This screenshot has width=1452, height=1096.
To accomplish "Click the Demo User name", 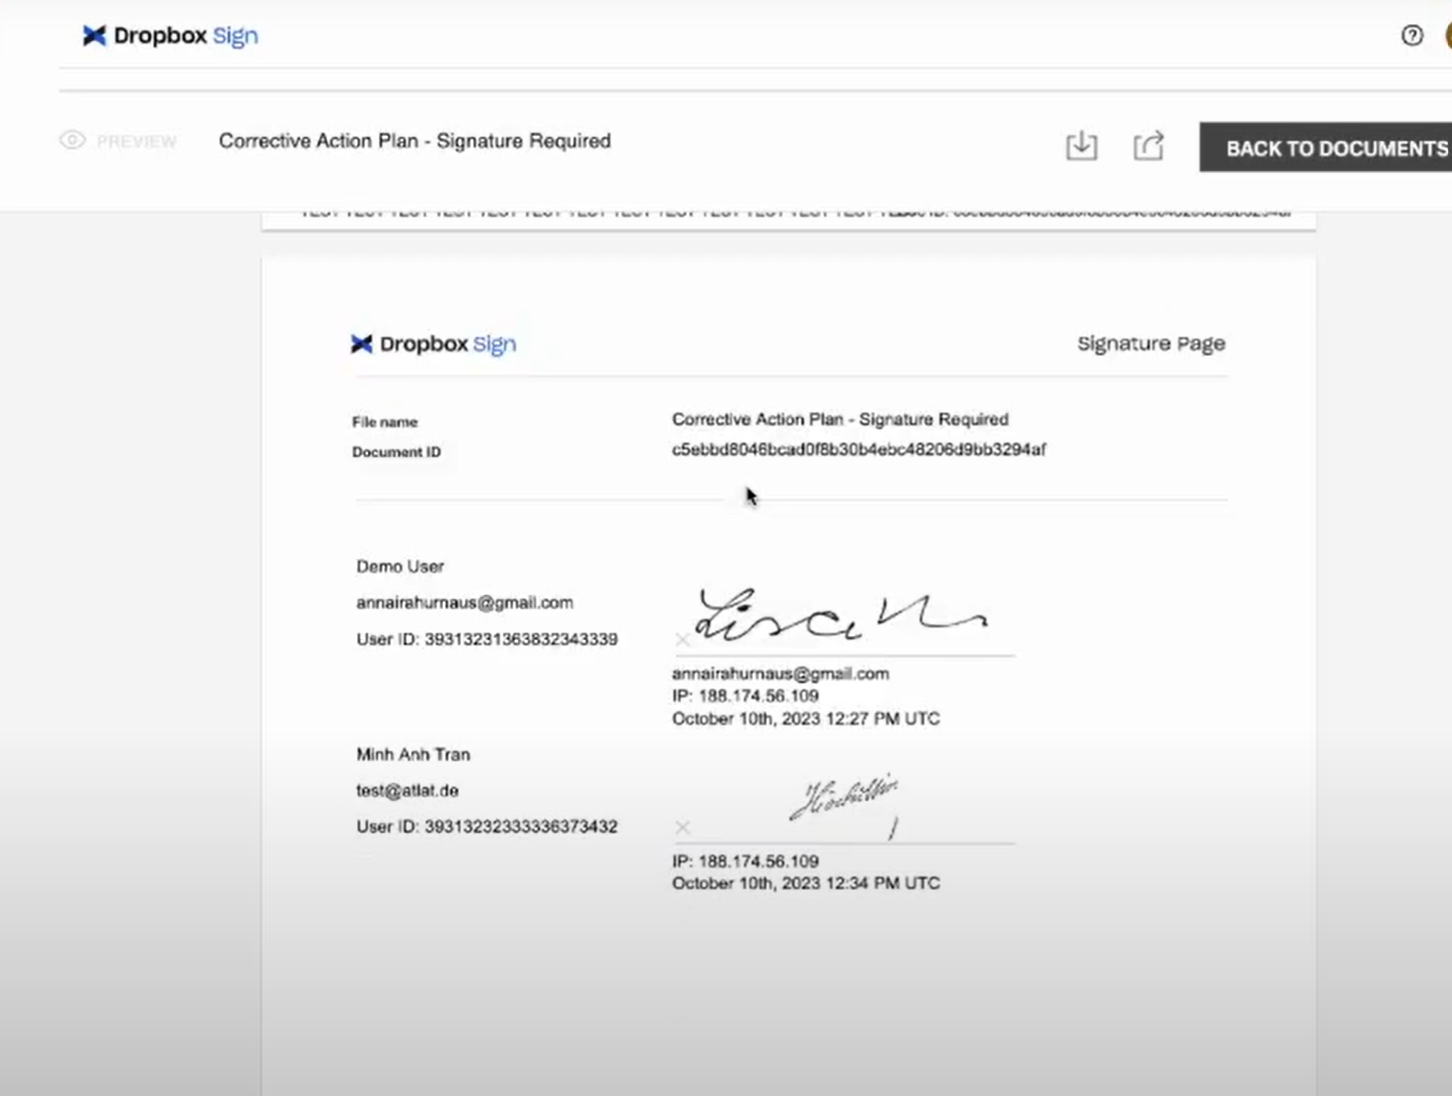I will tap(400, 566).
